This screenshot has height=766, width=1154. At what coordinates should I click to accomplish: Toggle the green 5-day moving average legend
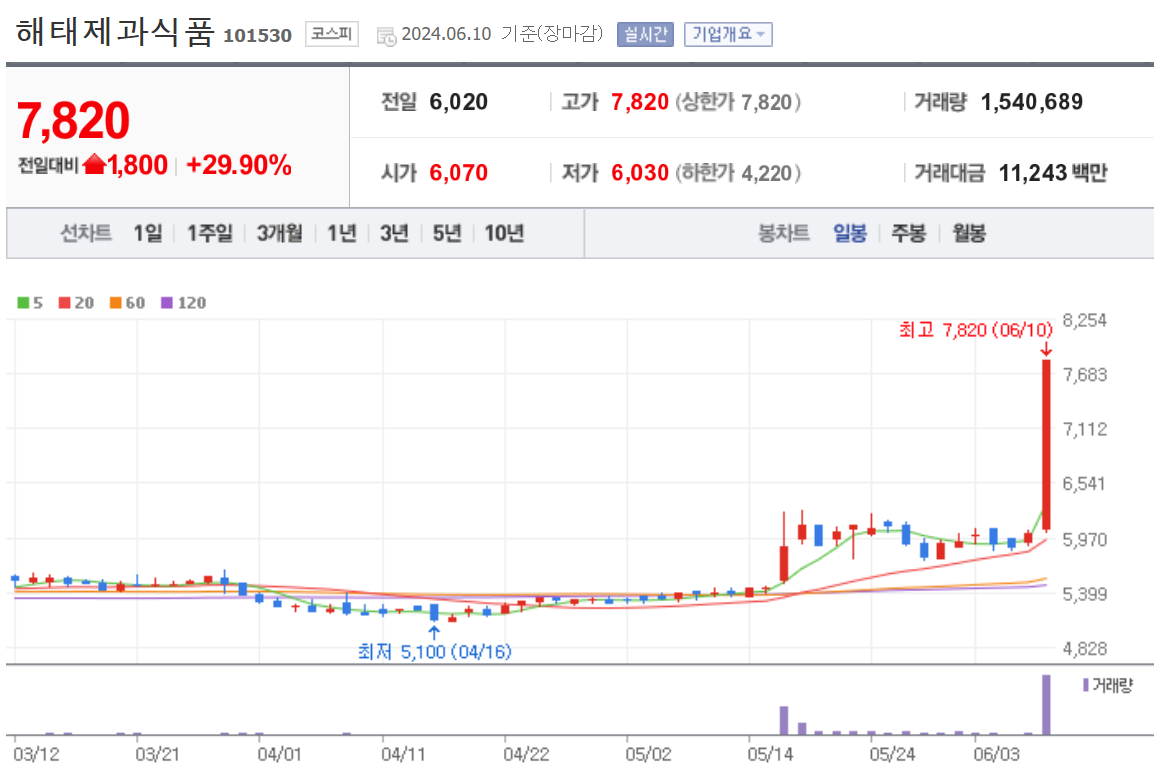coord(25,303)
